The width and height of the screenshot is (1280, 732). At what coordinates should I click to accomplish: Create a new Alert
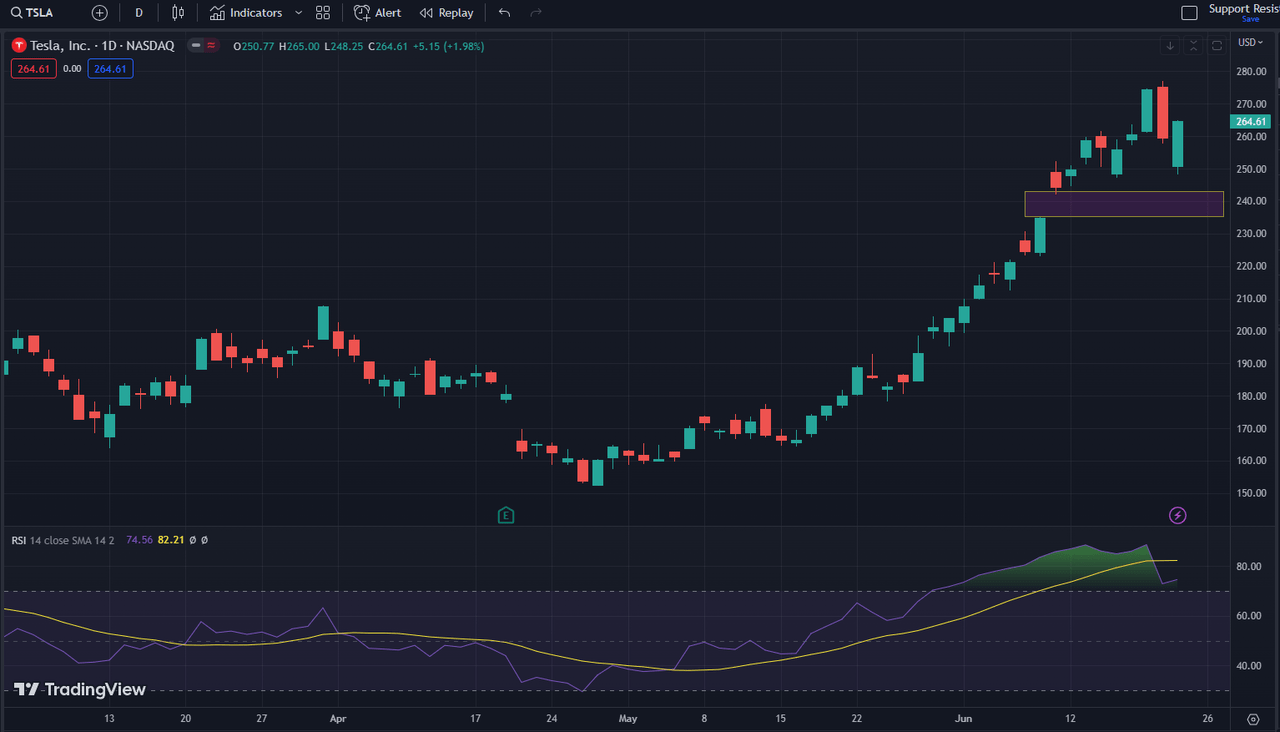[378, 13]
